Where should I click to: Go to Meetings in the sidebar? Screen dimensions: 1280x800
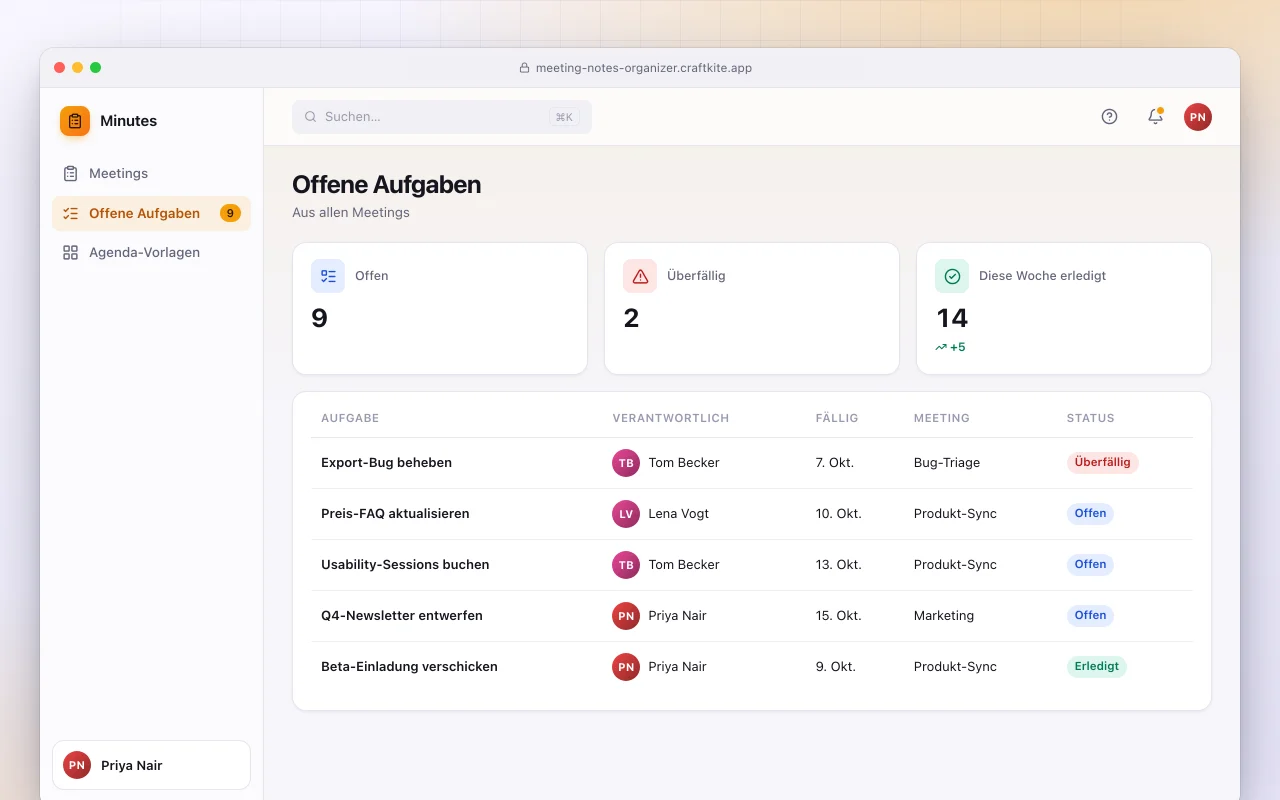coord(151,174)
